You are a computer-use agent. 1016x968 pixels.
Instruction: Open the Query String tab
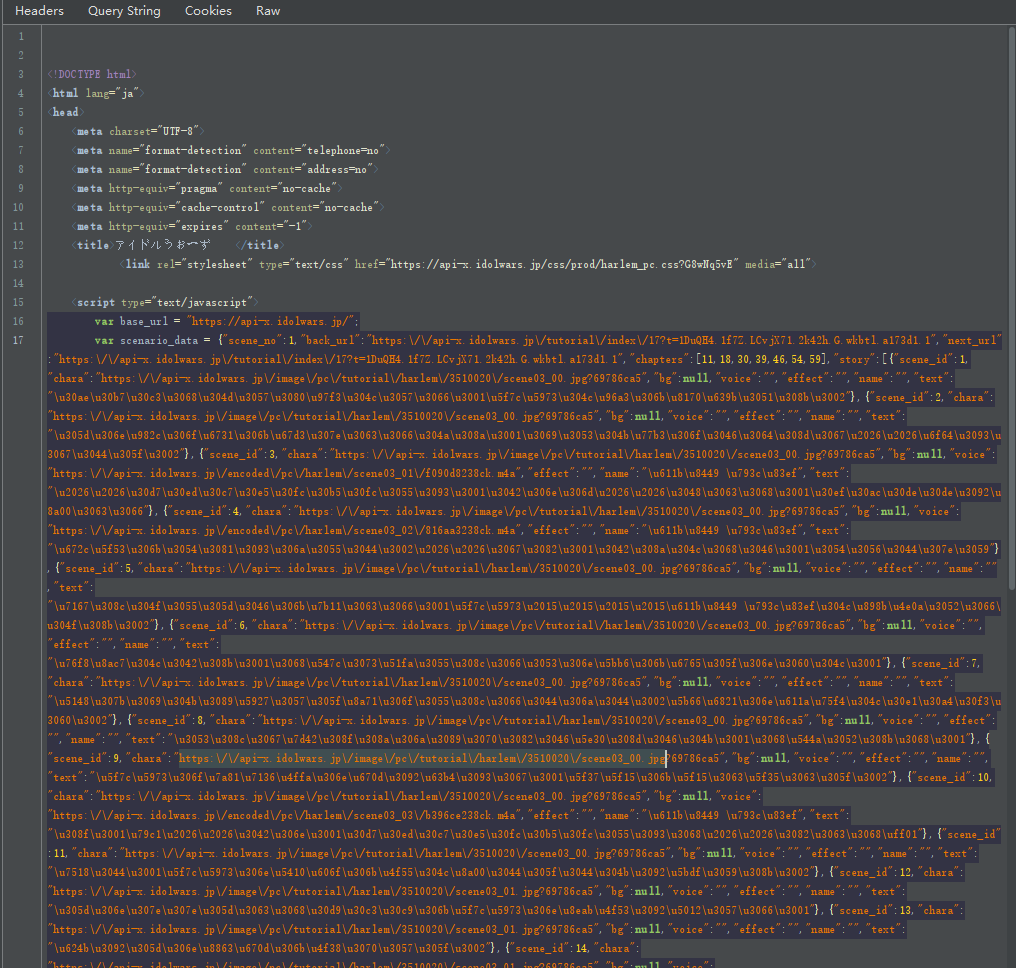pos(124,11)
